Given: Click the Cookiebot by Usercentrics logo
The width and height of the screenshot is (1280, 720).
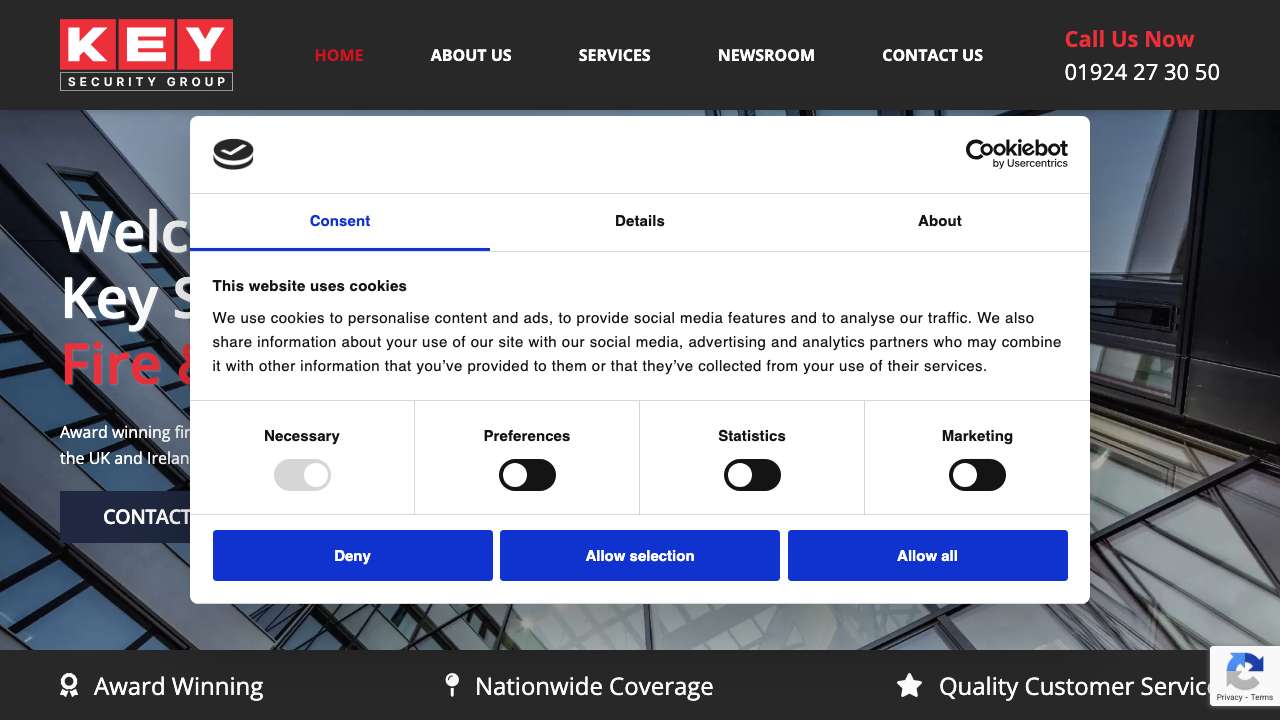Looking at the screenshot, I should [x=1016, y=154].
